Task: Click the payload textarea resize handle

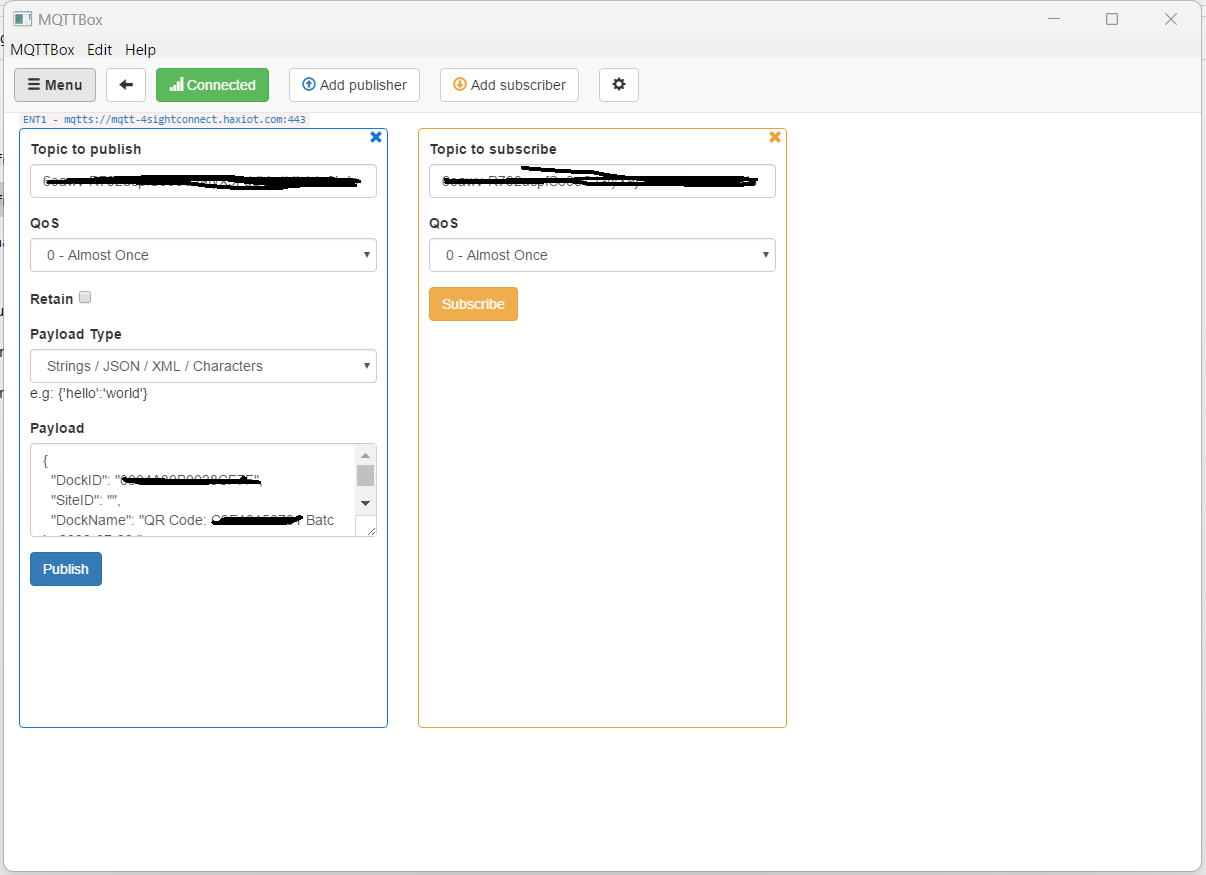Action: 371,530
